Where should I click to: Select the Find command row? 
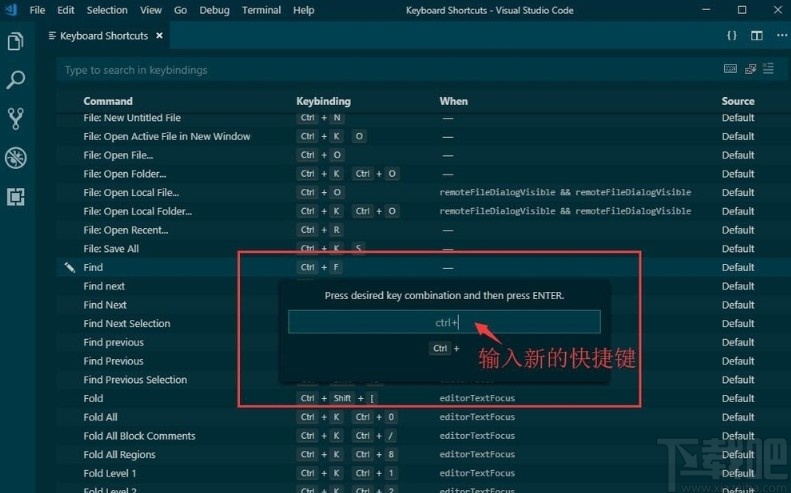coord(423,267)
